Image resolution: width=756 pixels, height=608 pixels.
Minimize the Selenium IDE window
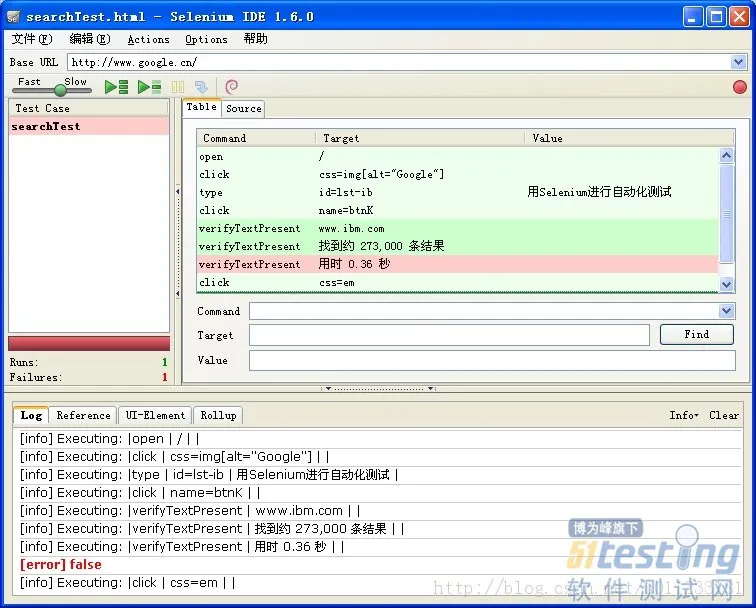(x=693, y=17)
